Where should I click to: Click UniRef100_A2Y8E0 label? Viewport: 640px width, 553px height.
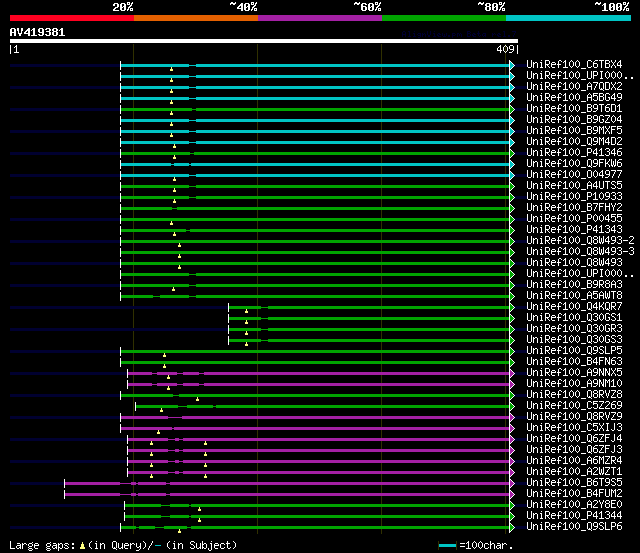[x=574, y=505]
